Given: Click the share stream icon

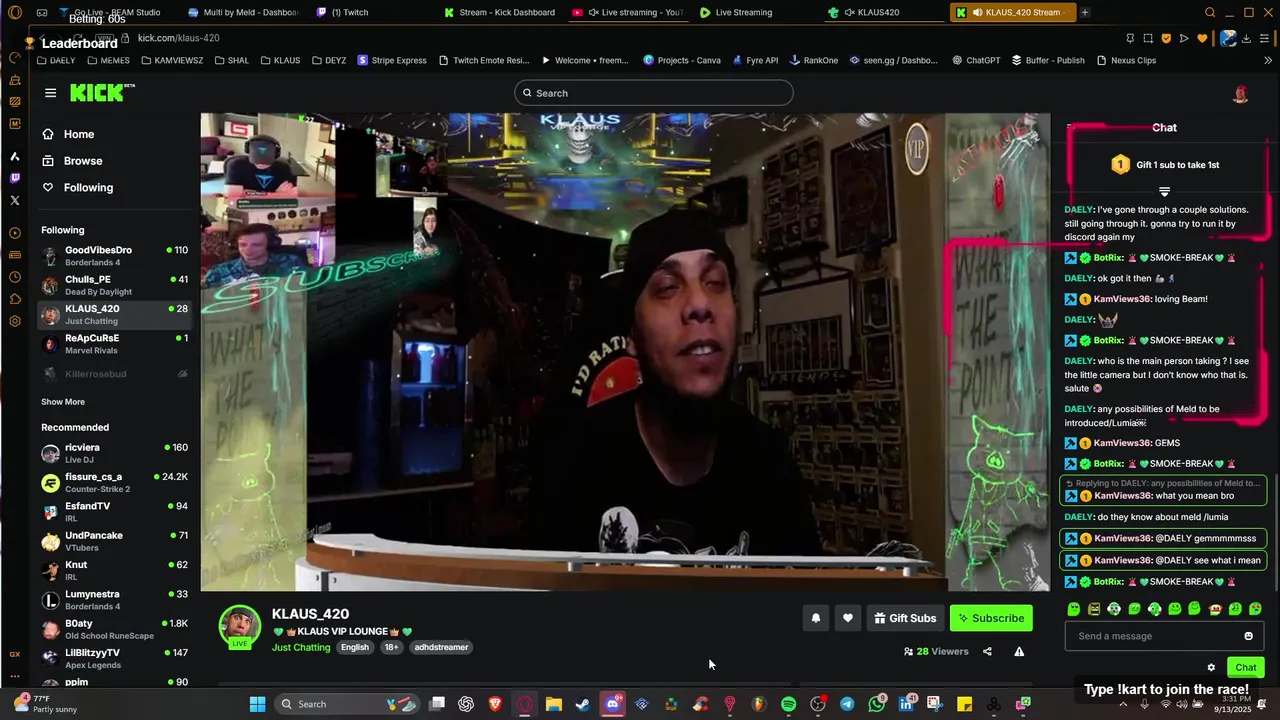Looking at the screenshot, I should click(987, 651).
